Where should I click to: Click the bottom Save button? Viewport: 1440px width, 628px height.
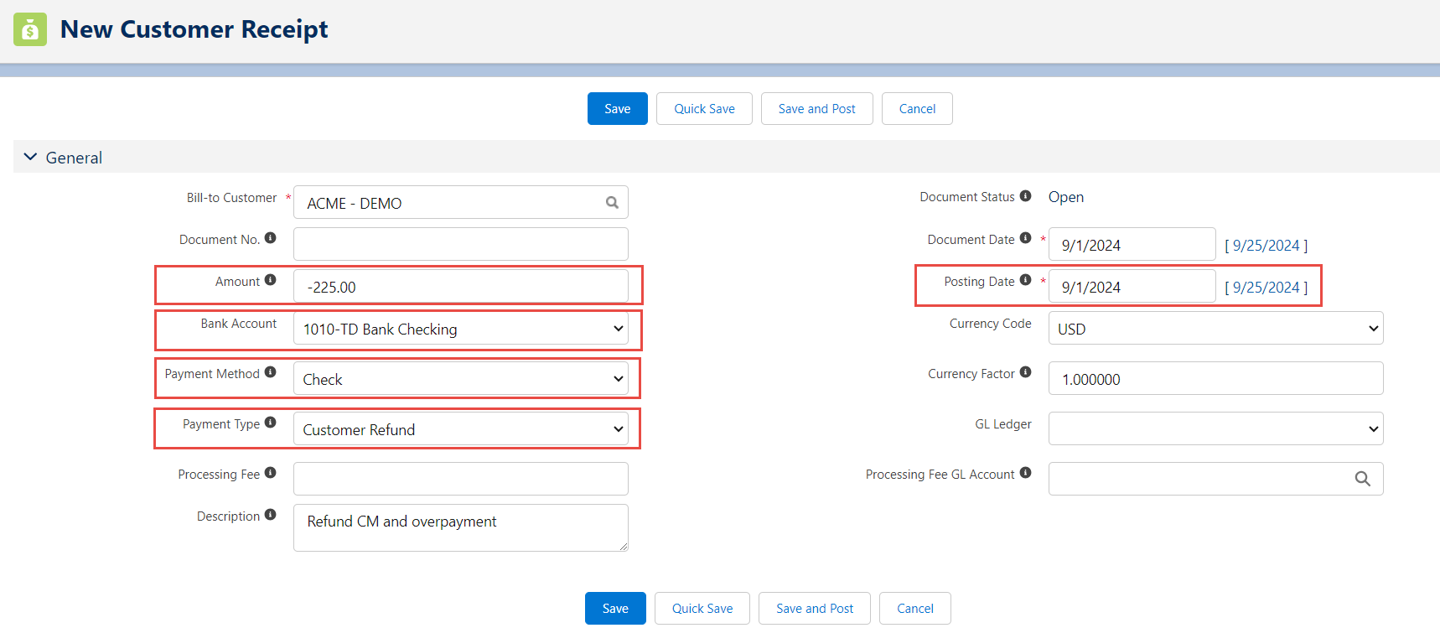click(616, 608)
